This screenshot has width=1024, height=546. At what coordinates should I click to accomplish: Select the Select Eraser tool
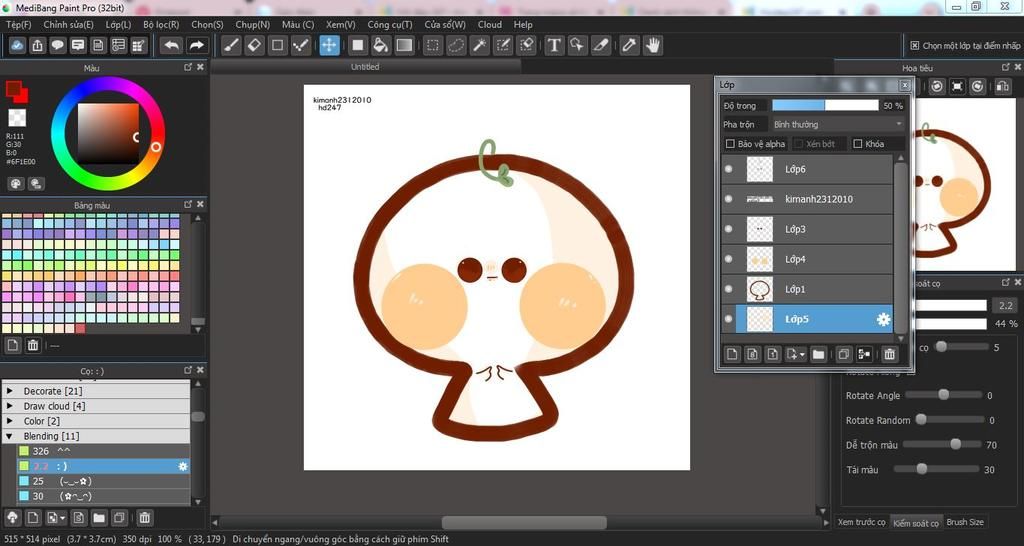click(x=526, y=45)
